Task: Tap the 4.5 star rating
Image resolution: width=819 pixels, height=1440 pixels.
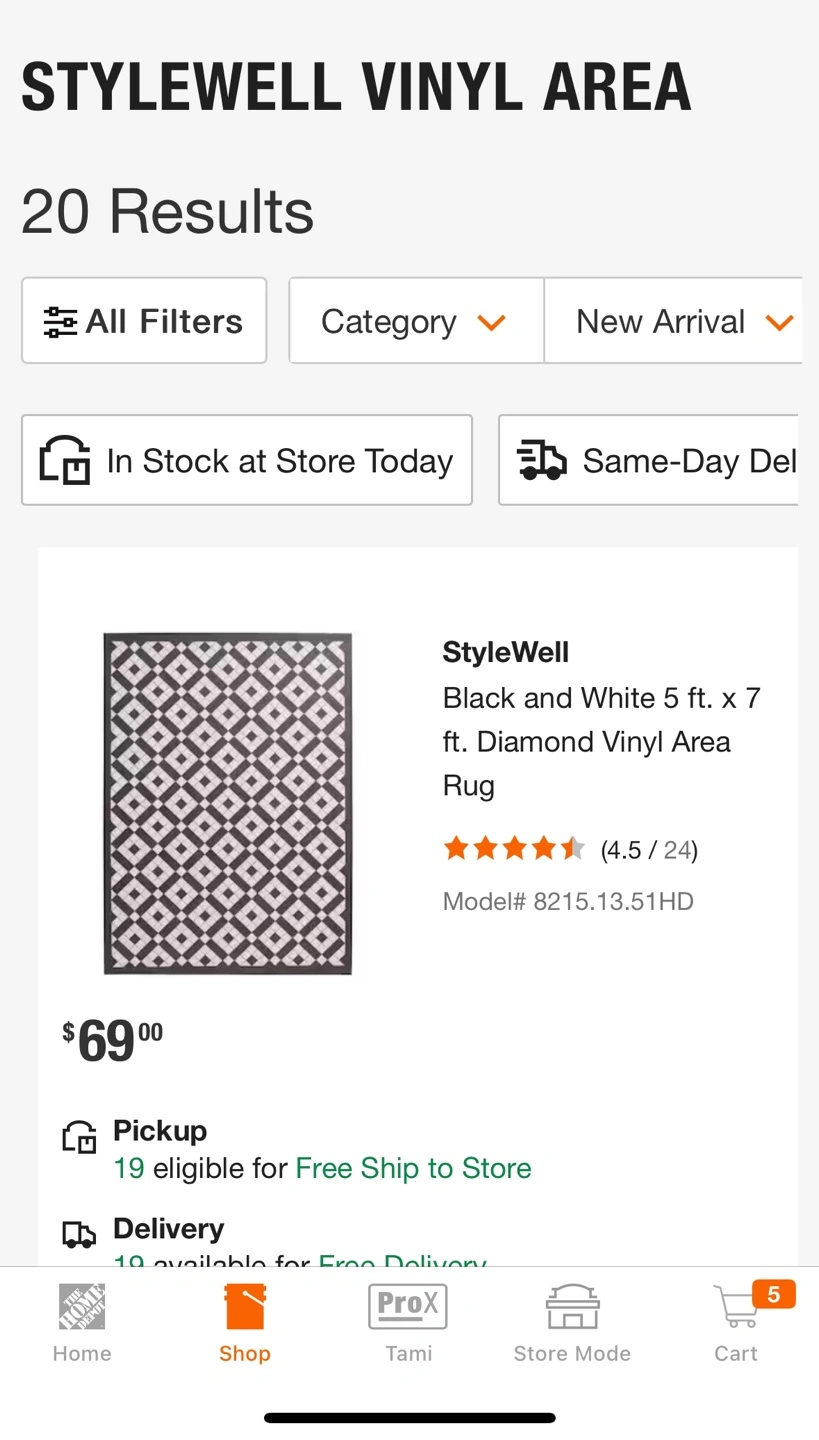Action: [514, 850]
